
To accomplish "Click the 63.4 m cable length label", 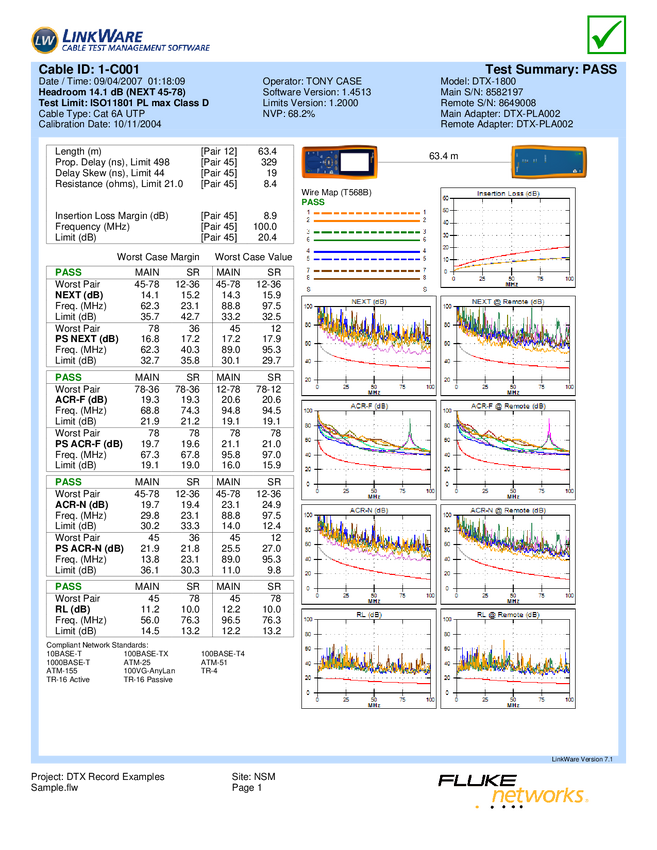I will (x=443, y=156).
